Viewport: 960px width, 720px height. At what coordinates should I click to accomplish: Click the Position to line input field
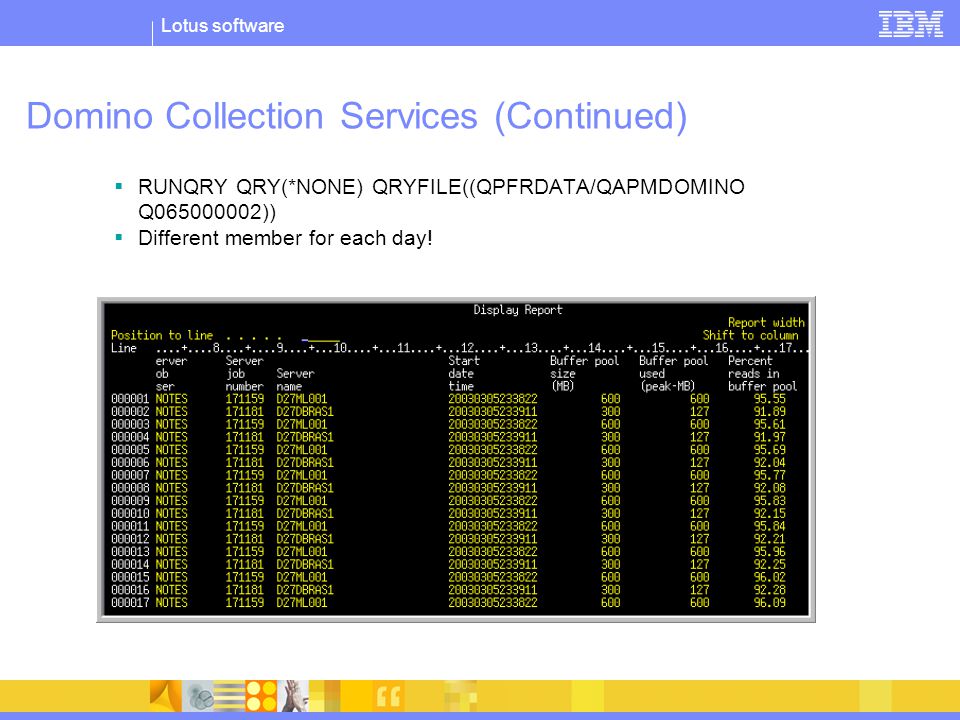(321, 336)
